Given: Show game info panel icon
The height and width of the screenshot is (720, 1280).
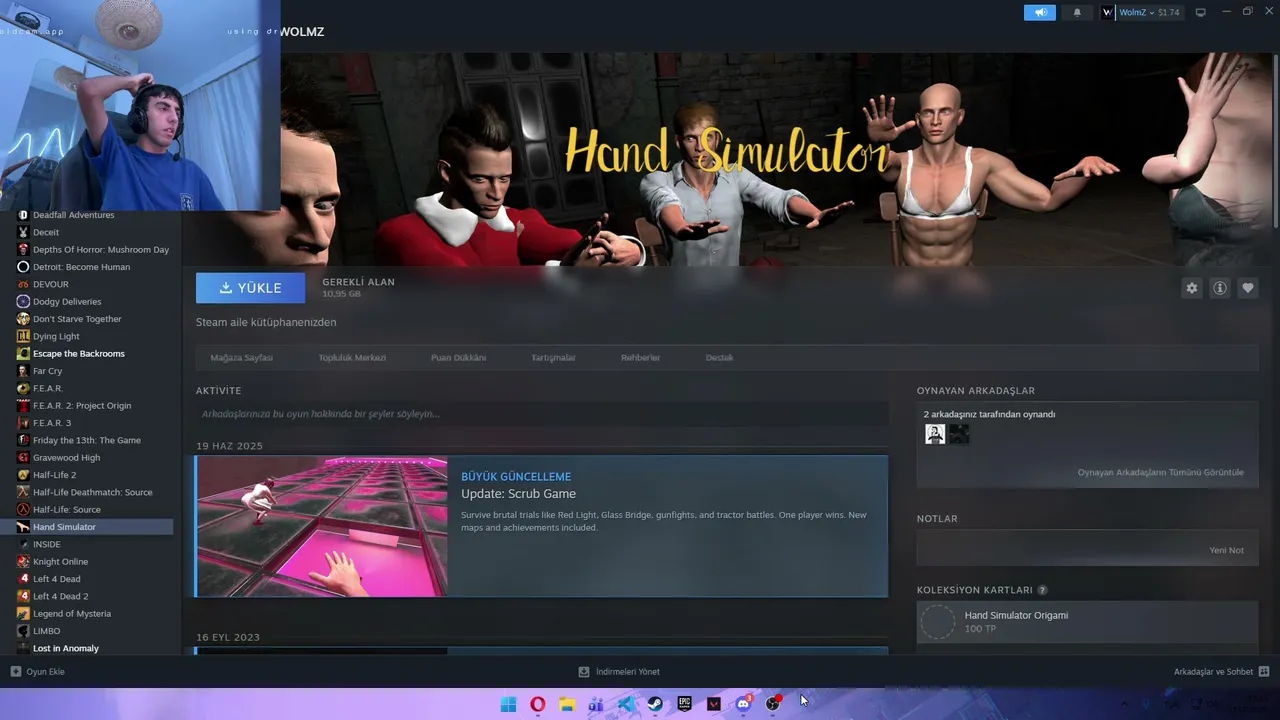Looking at the screenshot, I should coord(1220,288).
